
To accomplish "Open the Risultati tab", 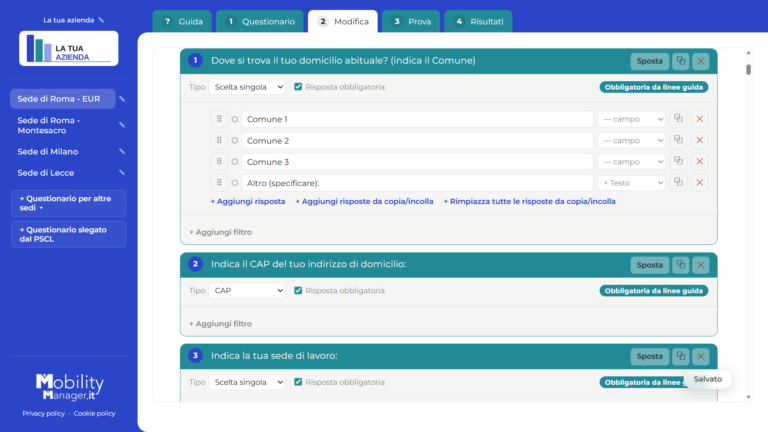I will (479, 22).
